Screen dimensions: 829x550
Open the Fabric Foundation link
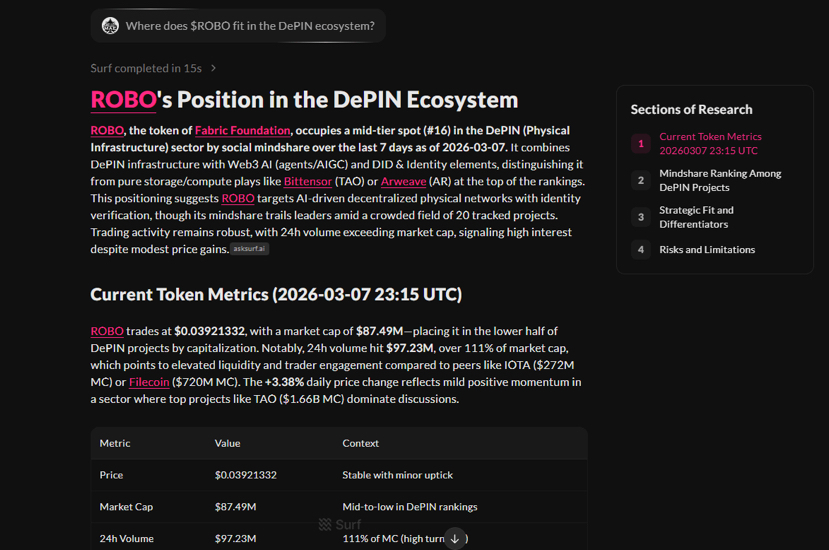(243, 130)
